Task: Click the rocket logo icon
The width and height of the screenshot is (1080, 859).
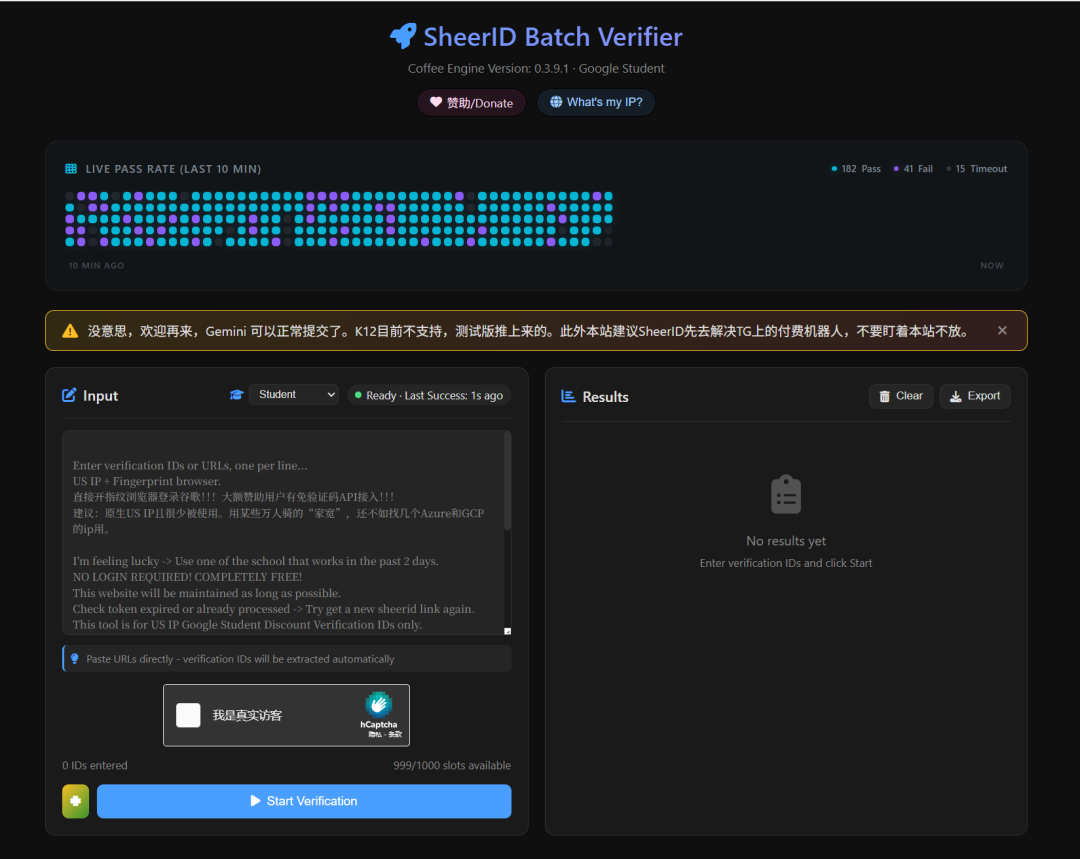Action: (x=403, y=37)
